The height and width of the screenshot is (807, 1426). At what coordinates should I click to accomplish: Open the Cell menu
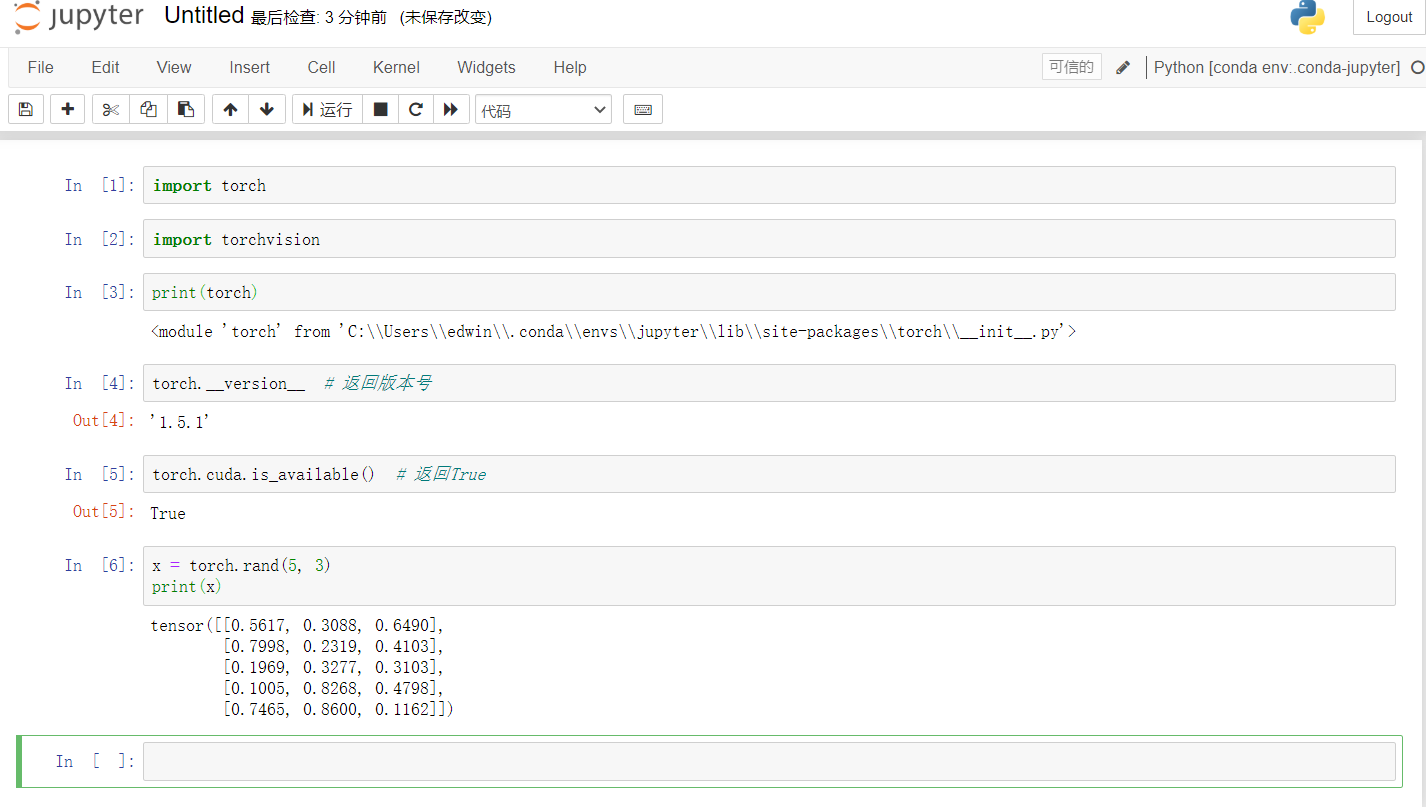click(x=321, y=67)
